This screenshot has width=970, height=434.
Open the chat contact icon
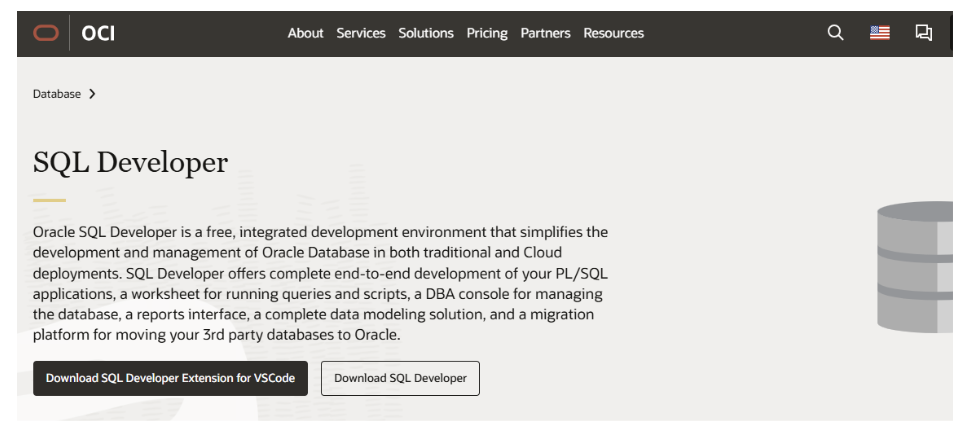[923, 33]
